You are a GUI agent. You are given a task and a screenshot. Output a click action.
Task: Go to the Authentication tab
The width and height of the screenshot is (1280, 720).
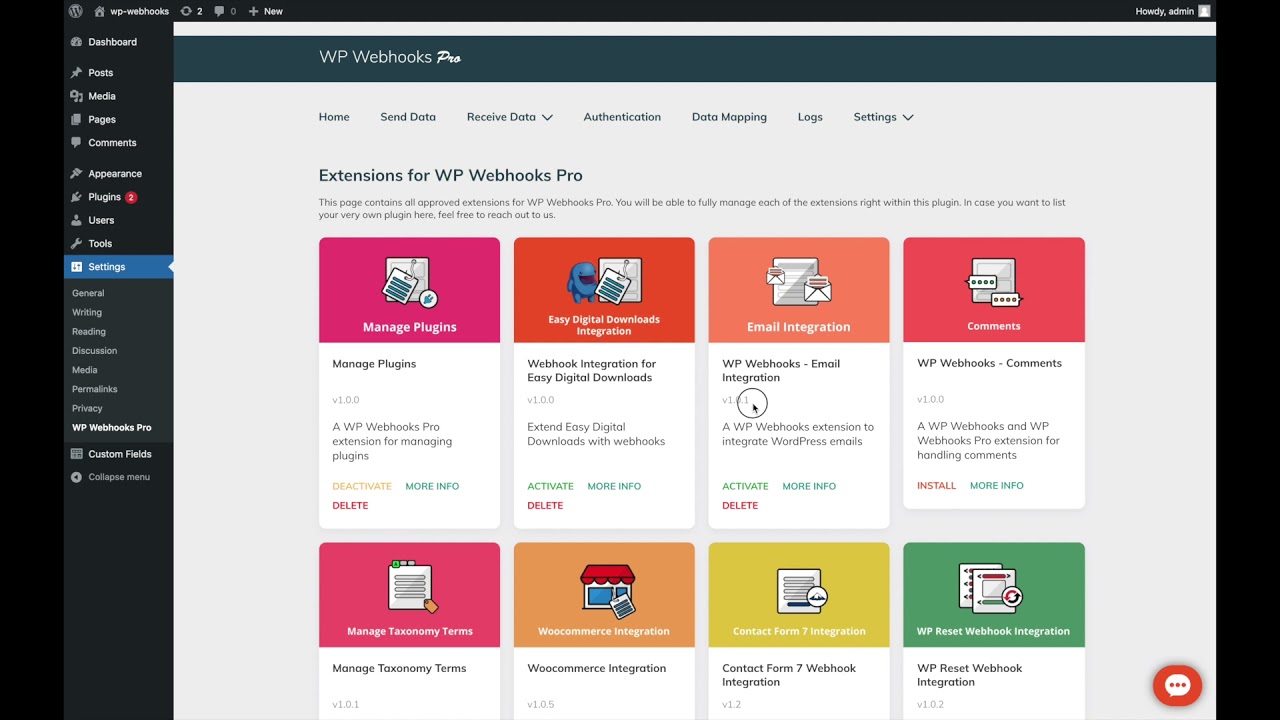tap(622, 117)
